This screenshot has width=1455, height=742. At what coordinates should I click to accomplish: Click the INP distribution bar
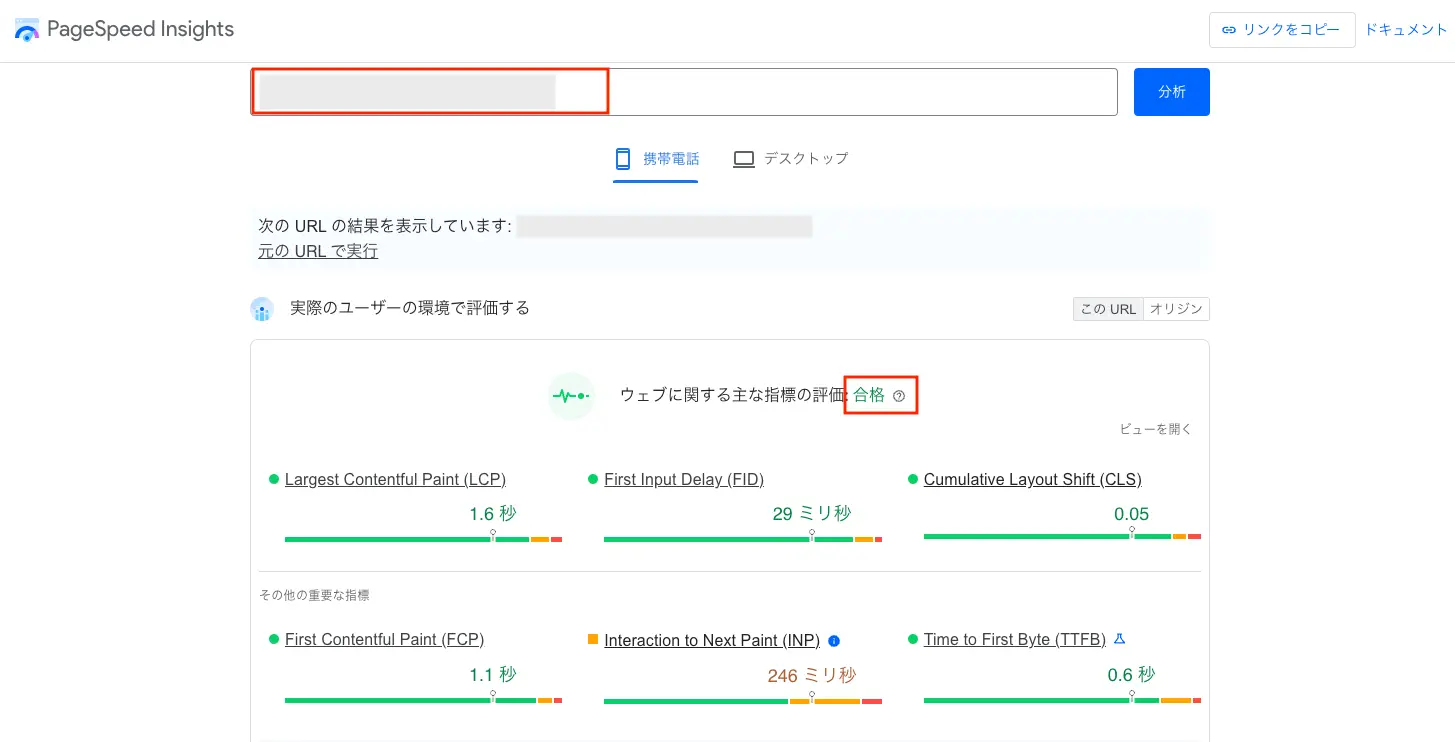click(x=743, y=701)
